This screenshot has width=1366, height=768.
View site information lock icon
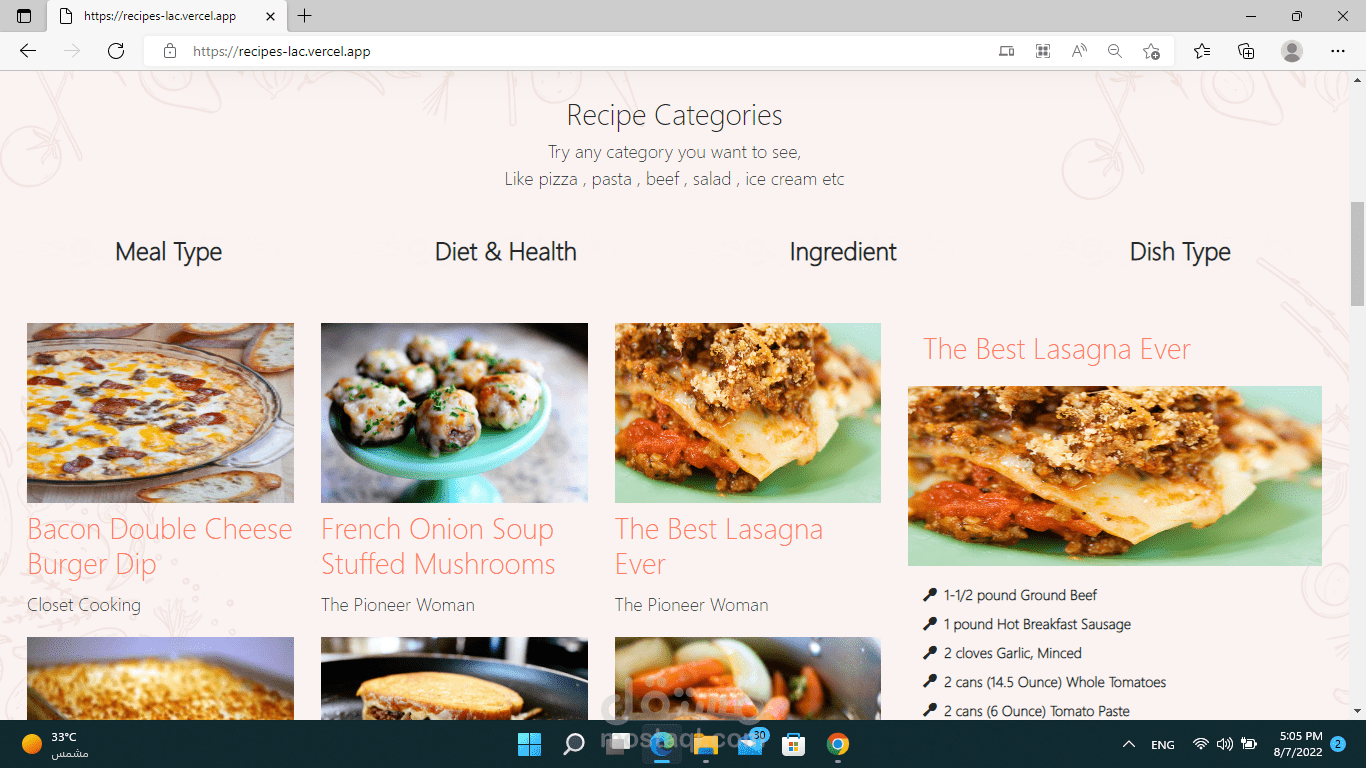[170, 51]
